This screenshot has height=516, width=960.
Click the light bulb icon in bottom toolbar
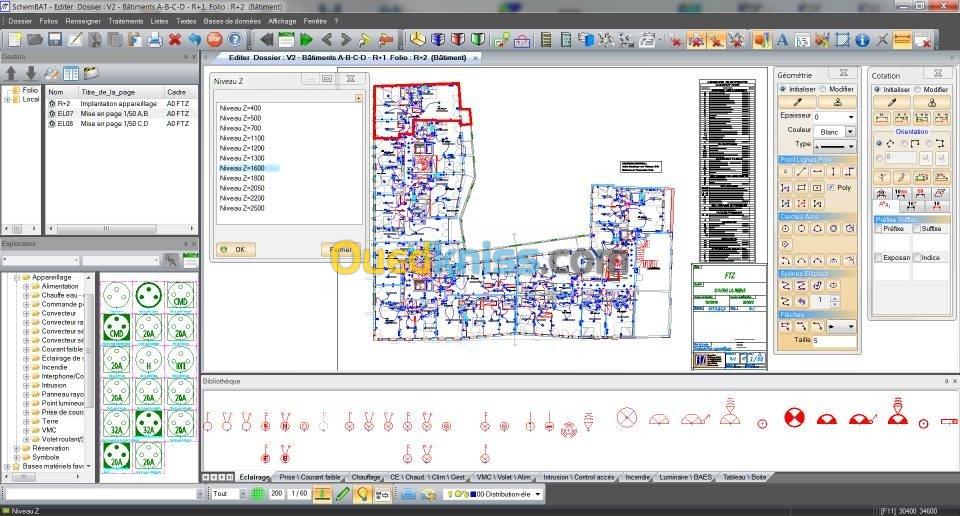[x=362, y=493]
